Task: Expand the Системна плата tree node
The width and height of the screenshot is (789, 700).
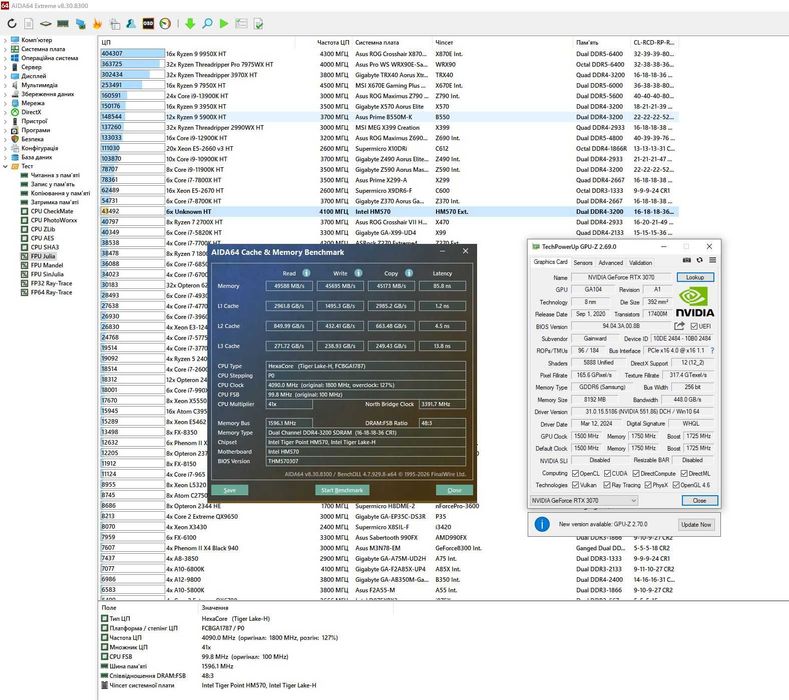Action: point(5,49)
